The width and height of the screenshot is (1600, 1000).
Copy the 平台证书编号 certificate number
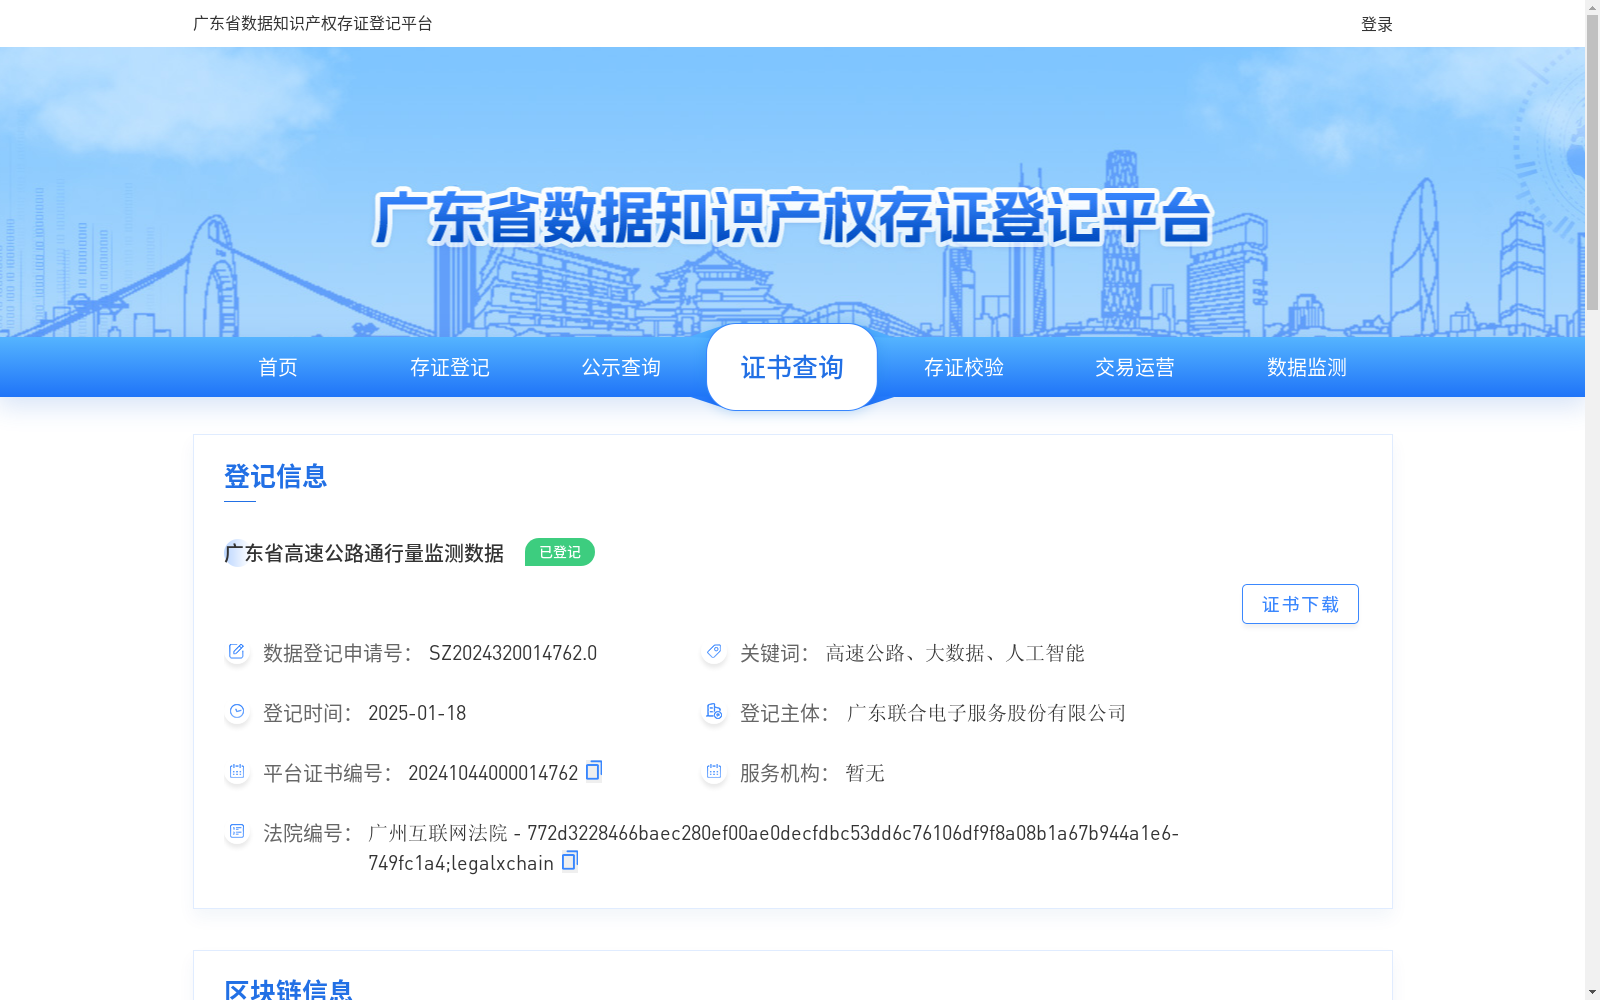pyautogui.click(x=593, y=771)
